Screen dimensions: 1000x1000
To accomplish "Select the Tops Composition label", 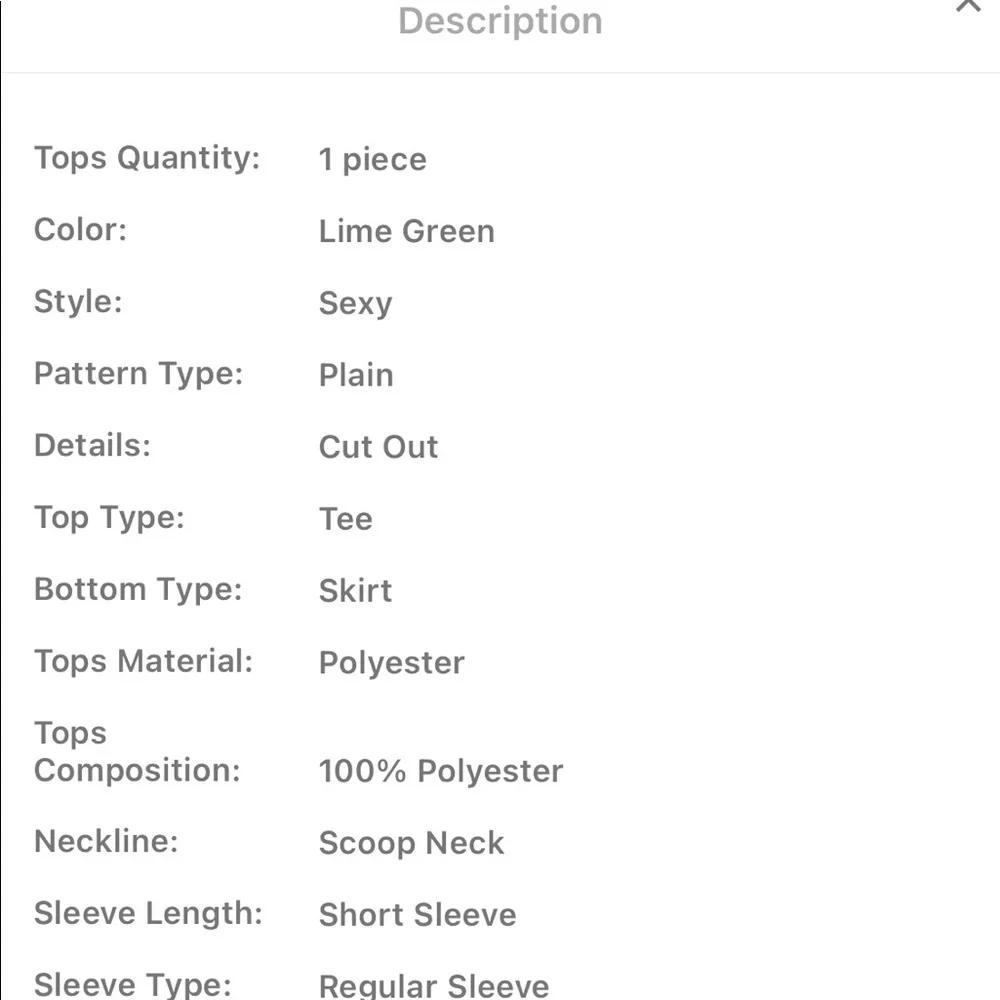I will click(137, 752).
